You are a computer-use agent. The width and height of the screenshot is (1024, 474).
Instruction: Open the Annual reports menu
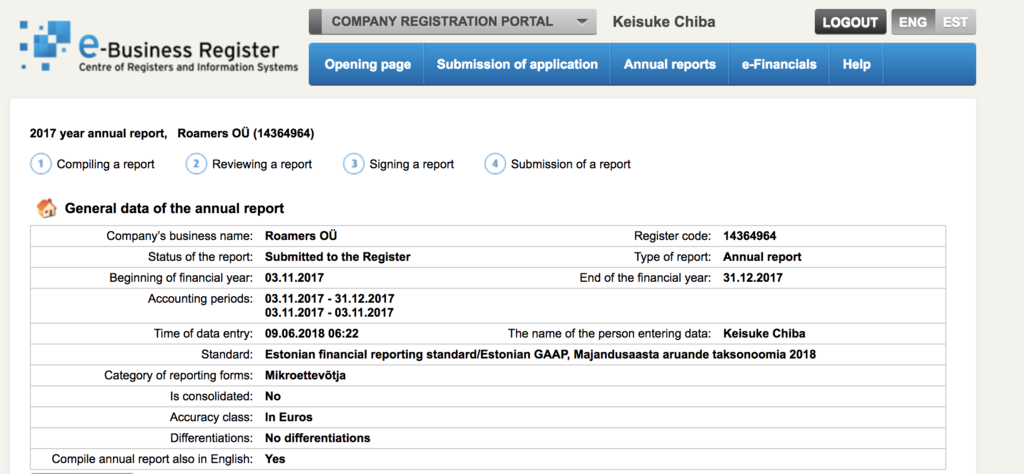pyautogui.click(x=669, y=65)
